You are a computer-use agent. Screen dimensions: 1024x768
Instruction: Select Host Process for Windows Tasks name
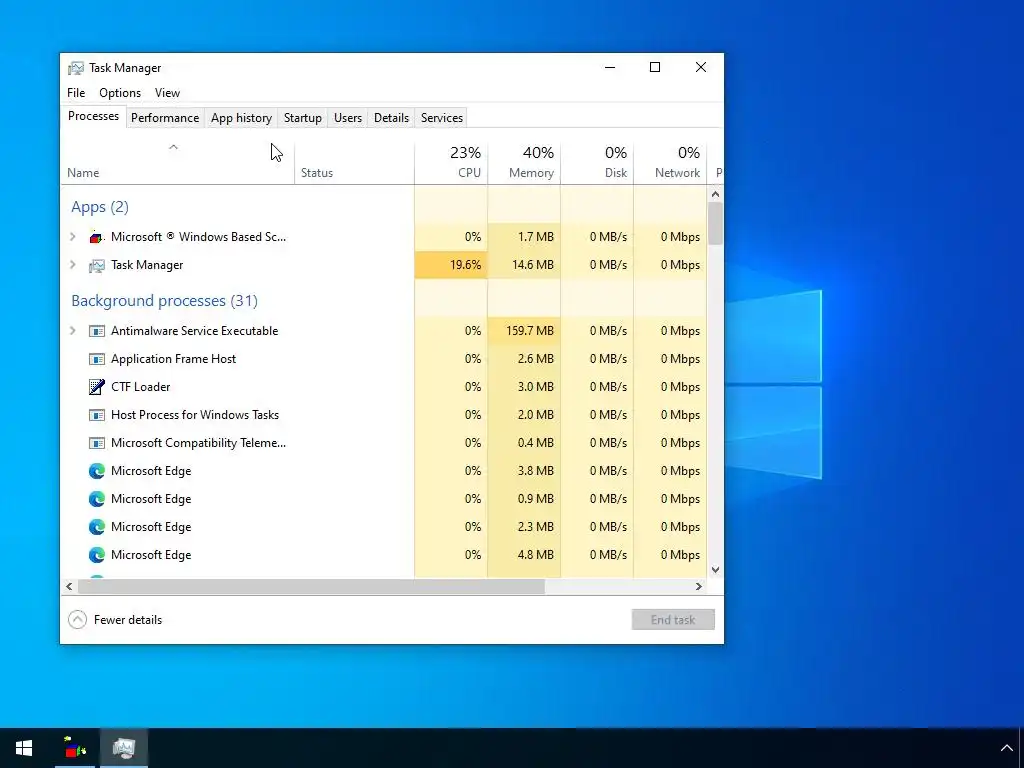(195, 415)
